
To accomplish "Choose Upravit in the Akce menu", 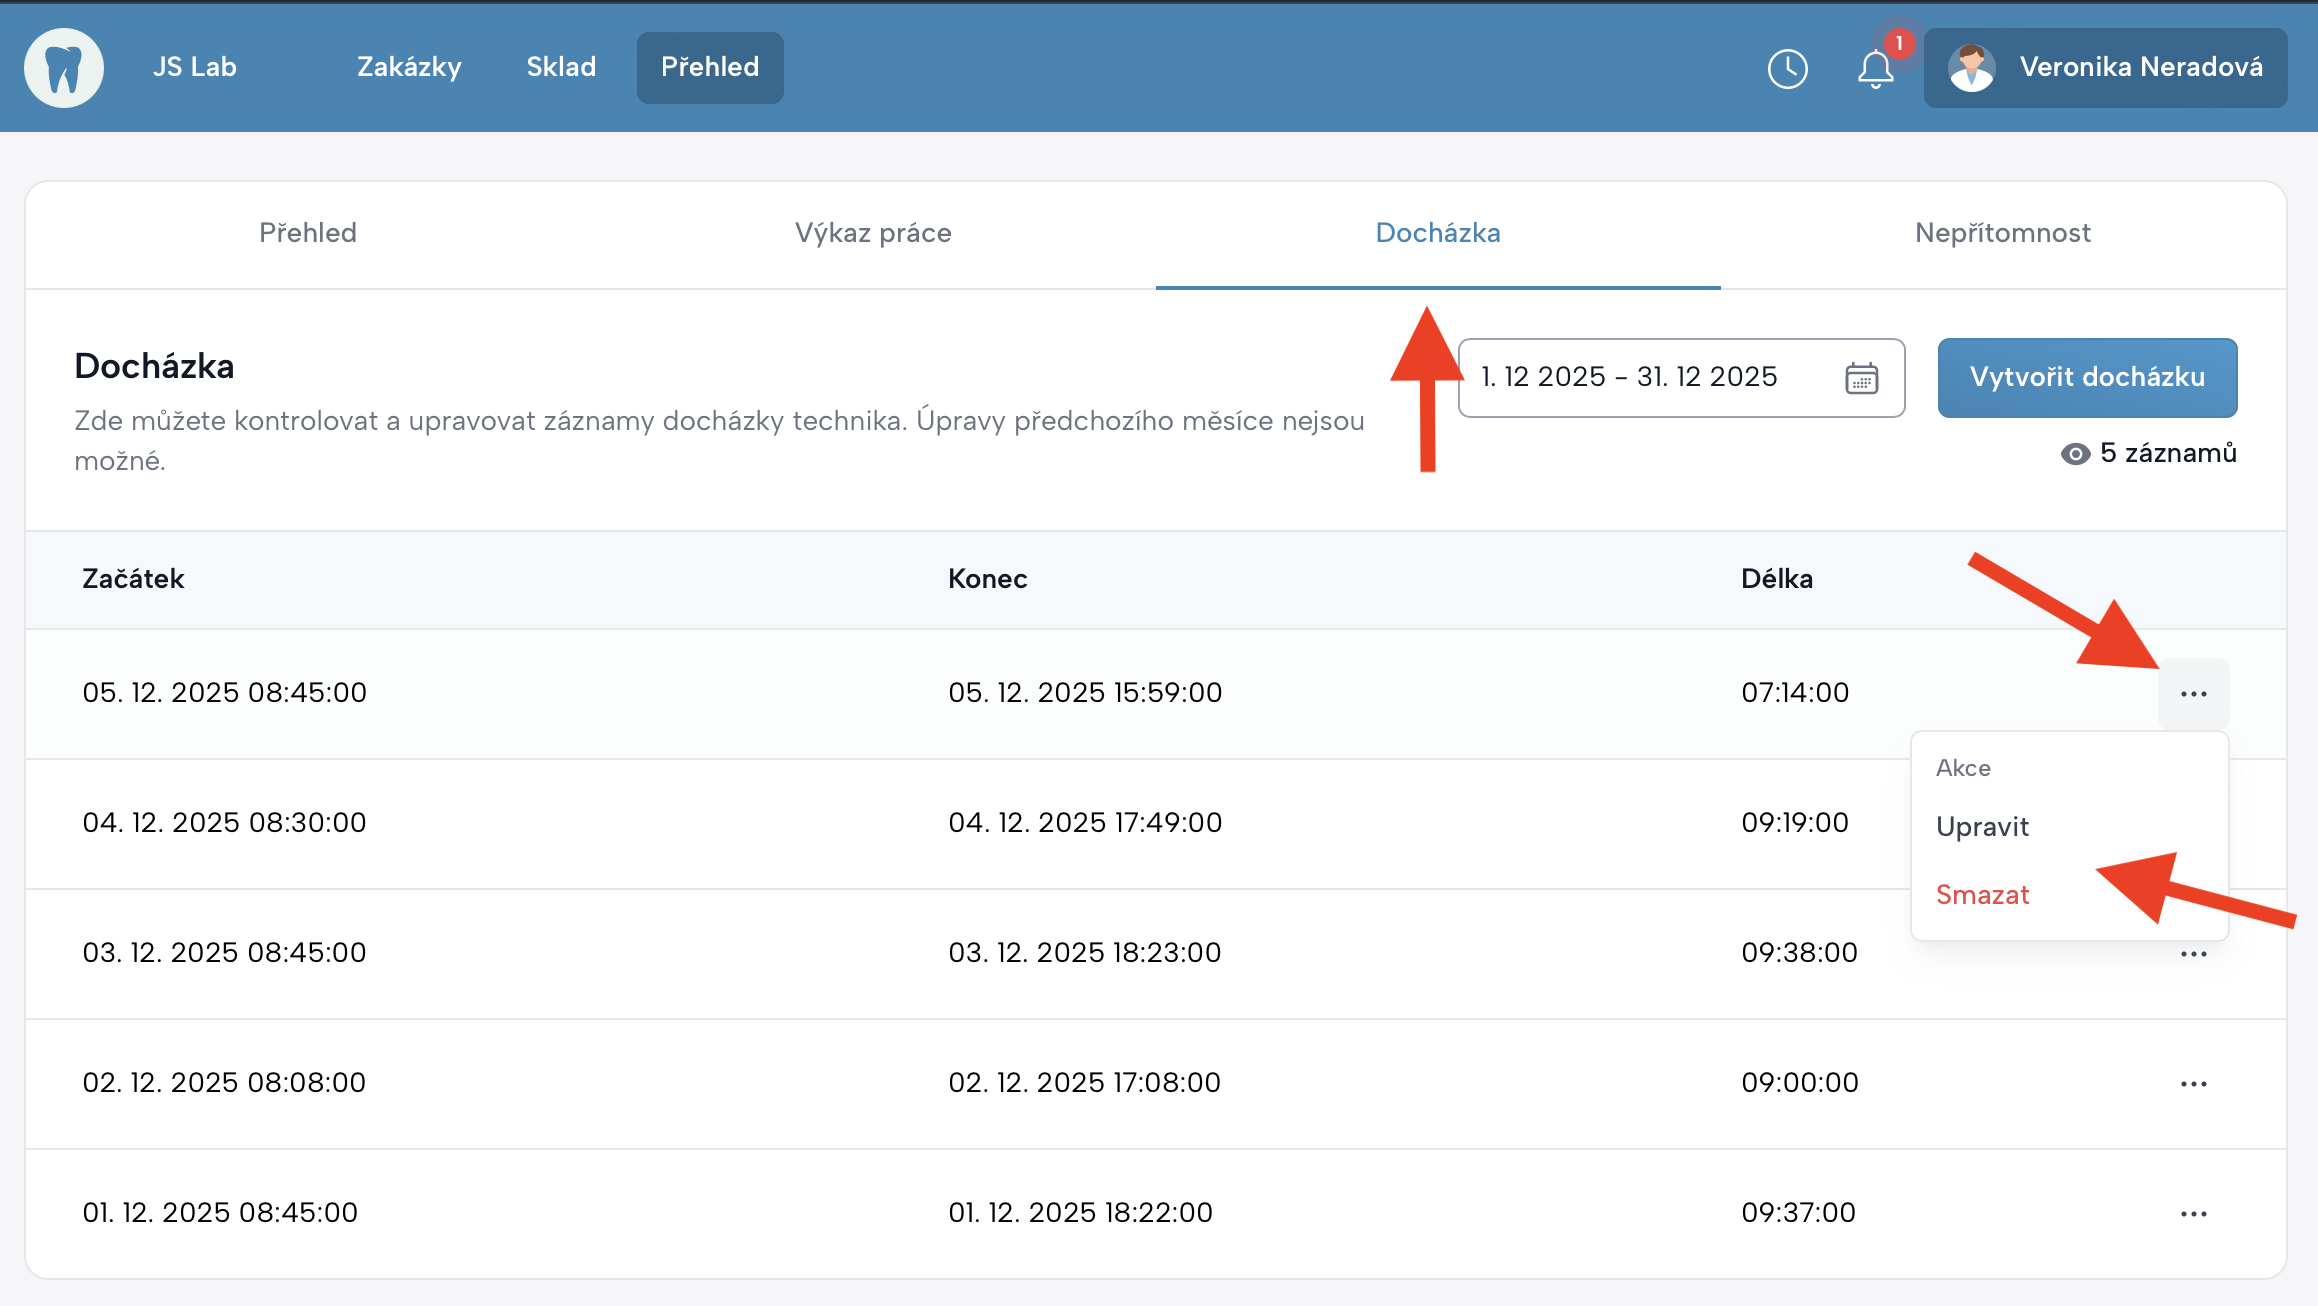I will pos(1982,827).
